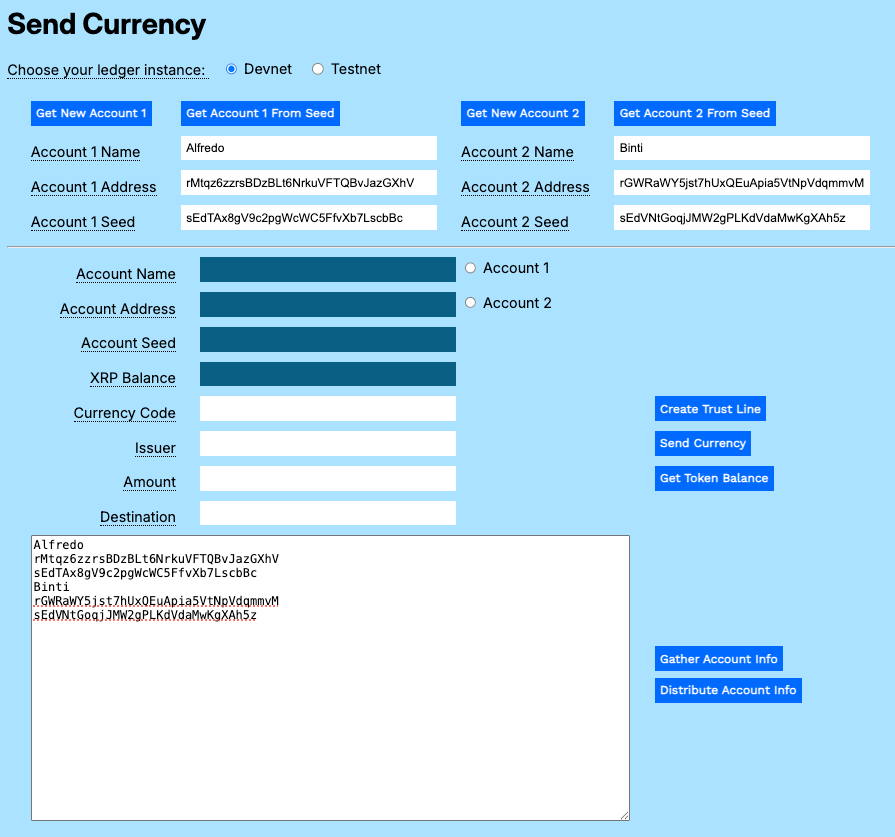Click the Choose your ledger instance link

pyautogui.click(x=107, y=70)
